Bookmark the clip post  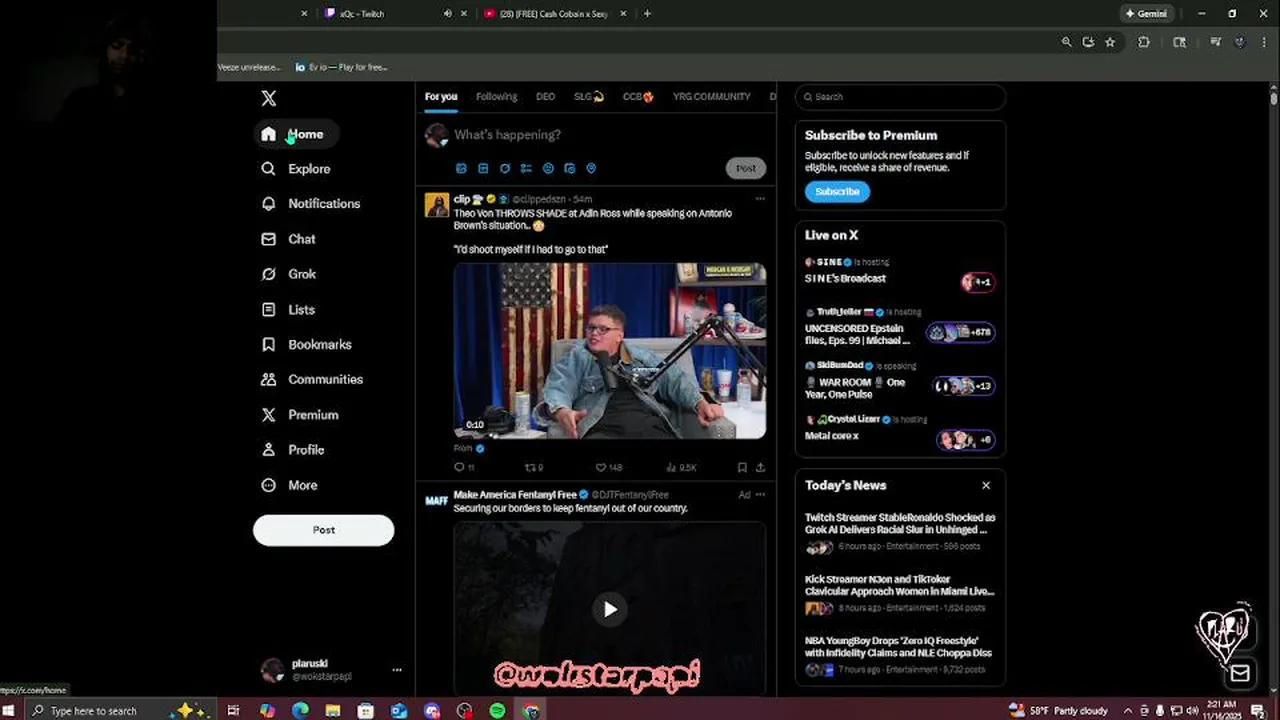[742, 467]
